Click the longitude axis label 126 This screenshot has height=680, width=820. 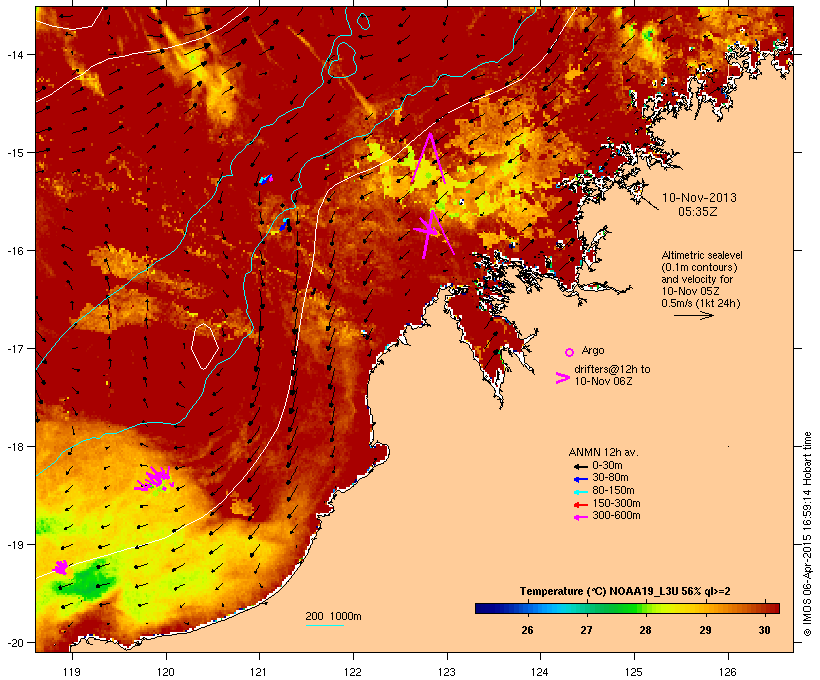point(727,672)
